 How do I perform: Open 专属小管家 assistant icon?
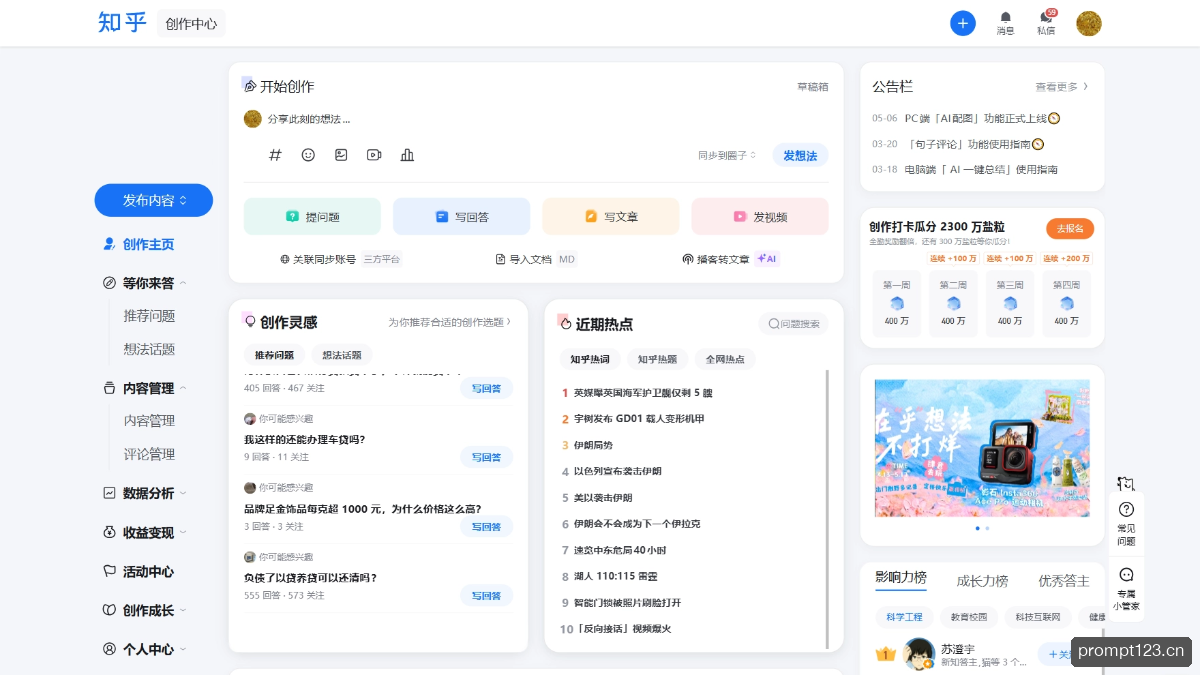pyautogui.click(x=1126, y=589)
